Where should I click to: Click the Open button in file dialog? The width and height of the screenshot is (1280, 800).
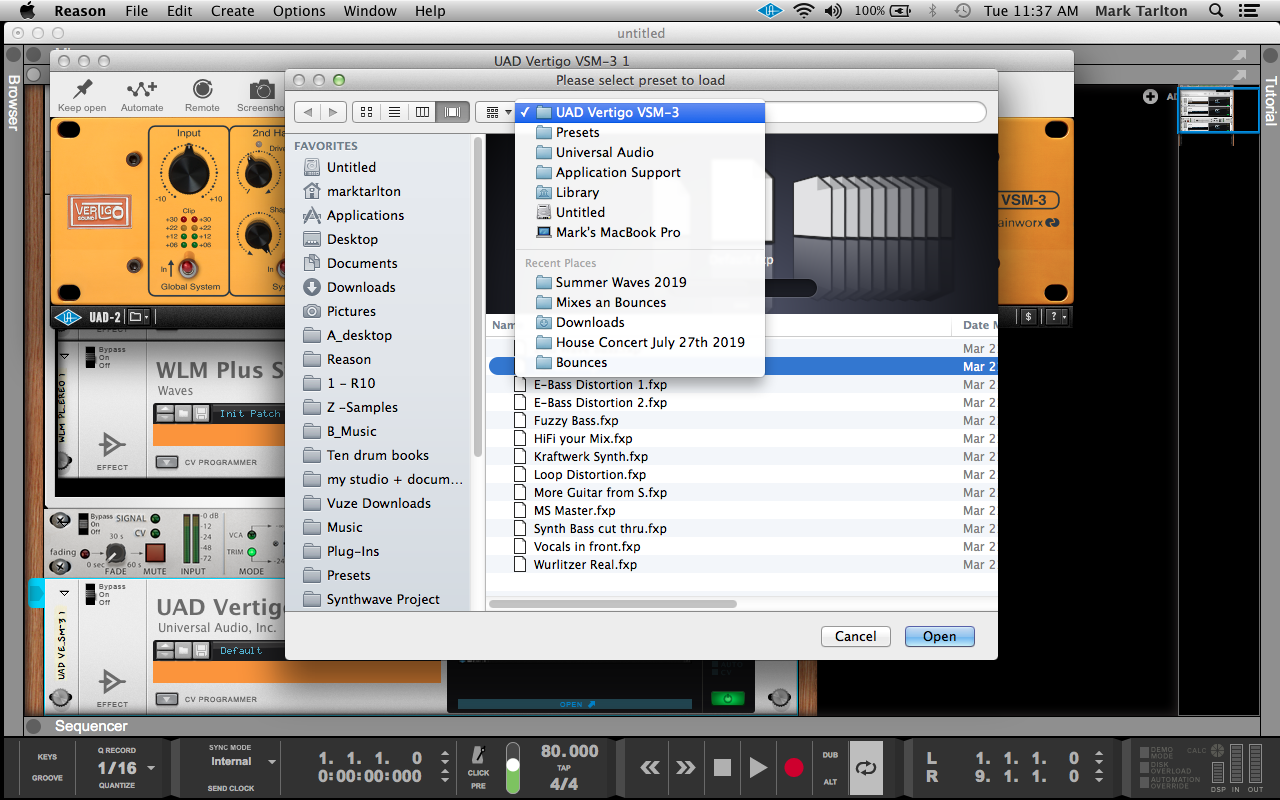click(939, 636)
